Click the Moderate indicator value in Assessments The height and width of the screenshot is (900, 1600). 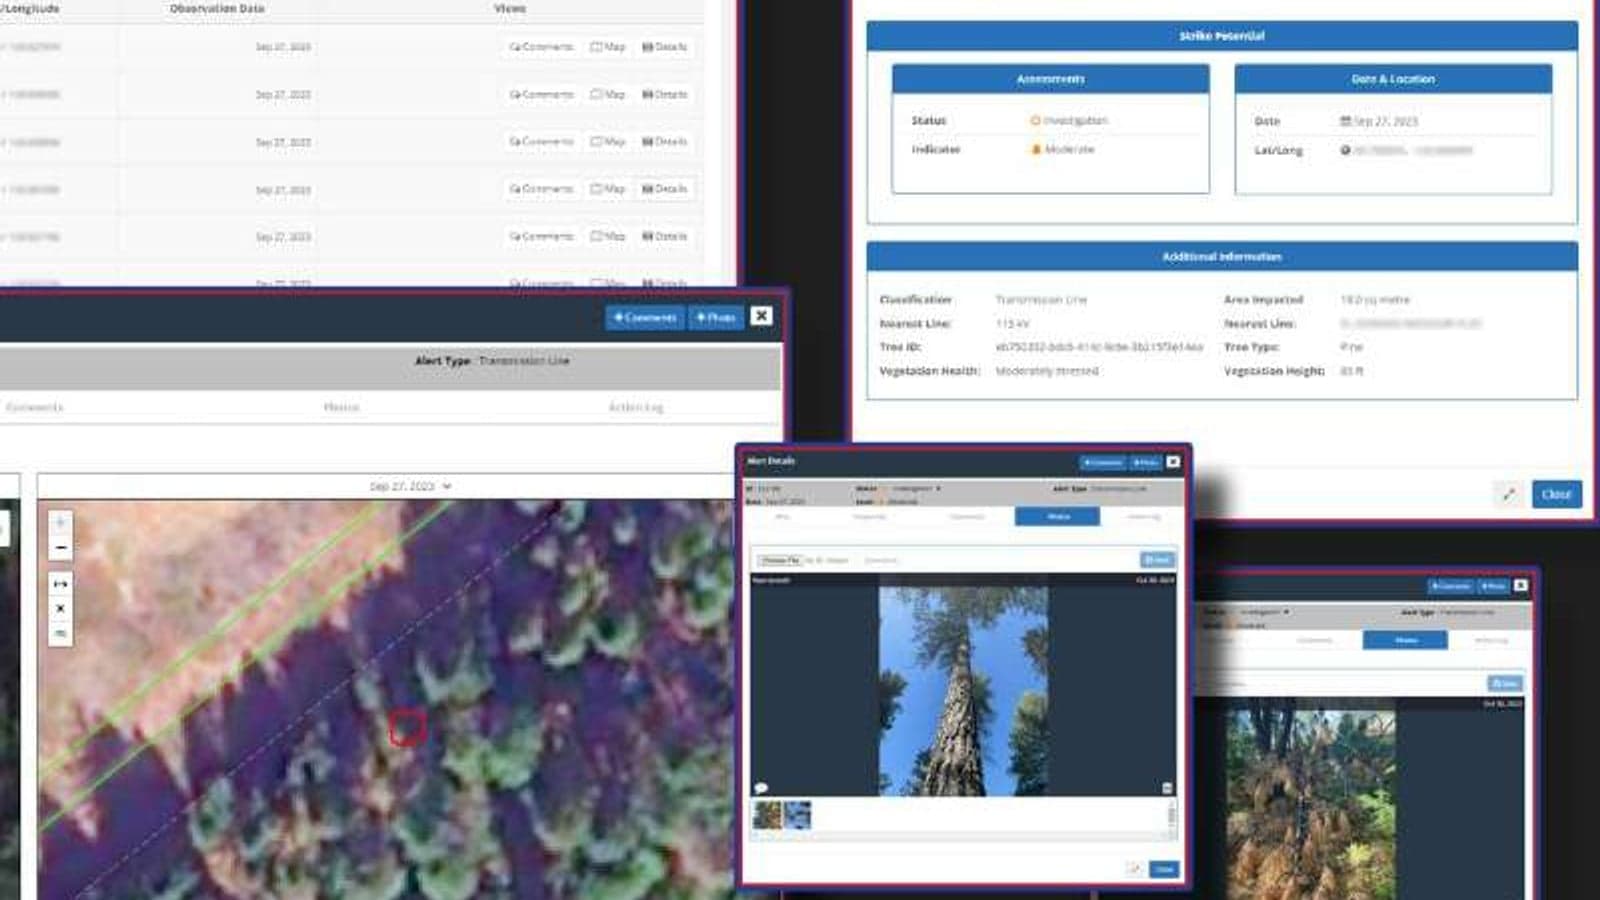(1063, 149)
